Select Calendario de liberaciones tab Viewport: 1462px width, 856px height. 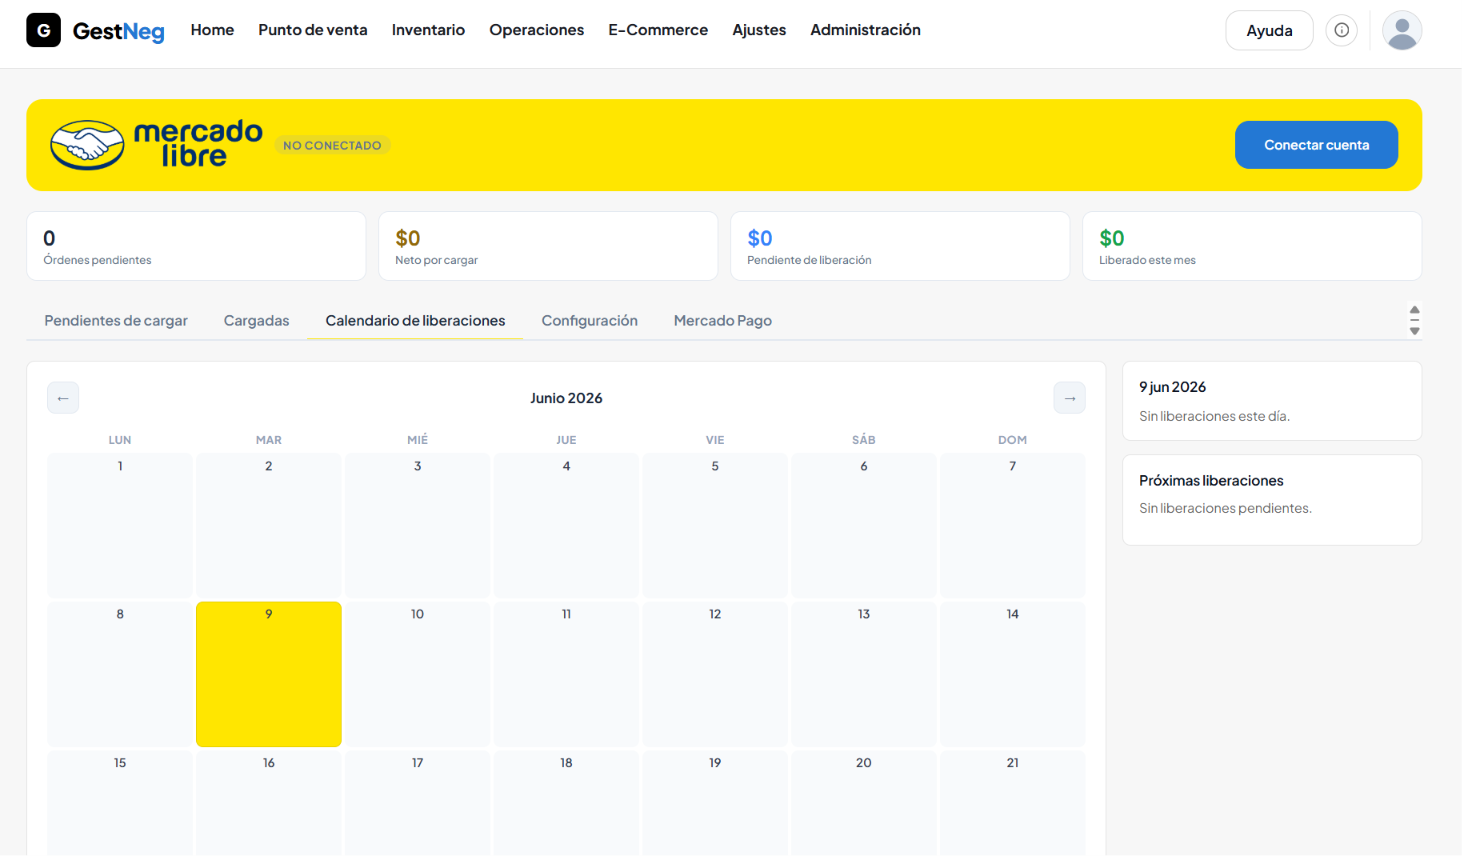415,321
